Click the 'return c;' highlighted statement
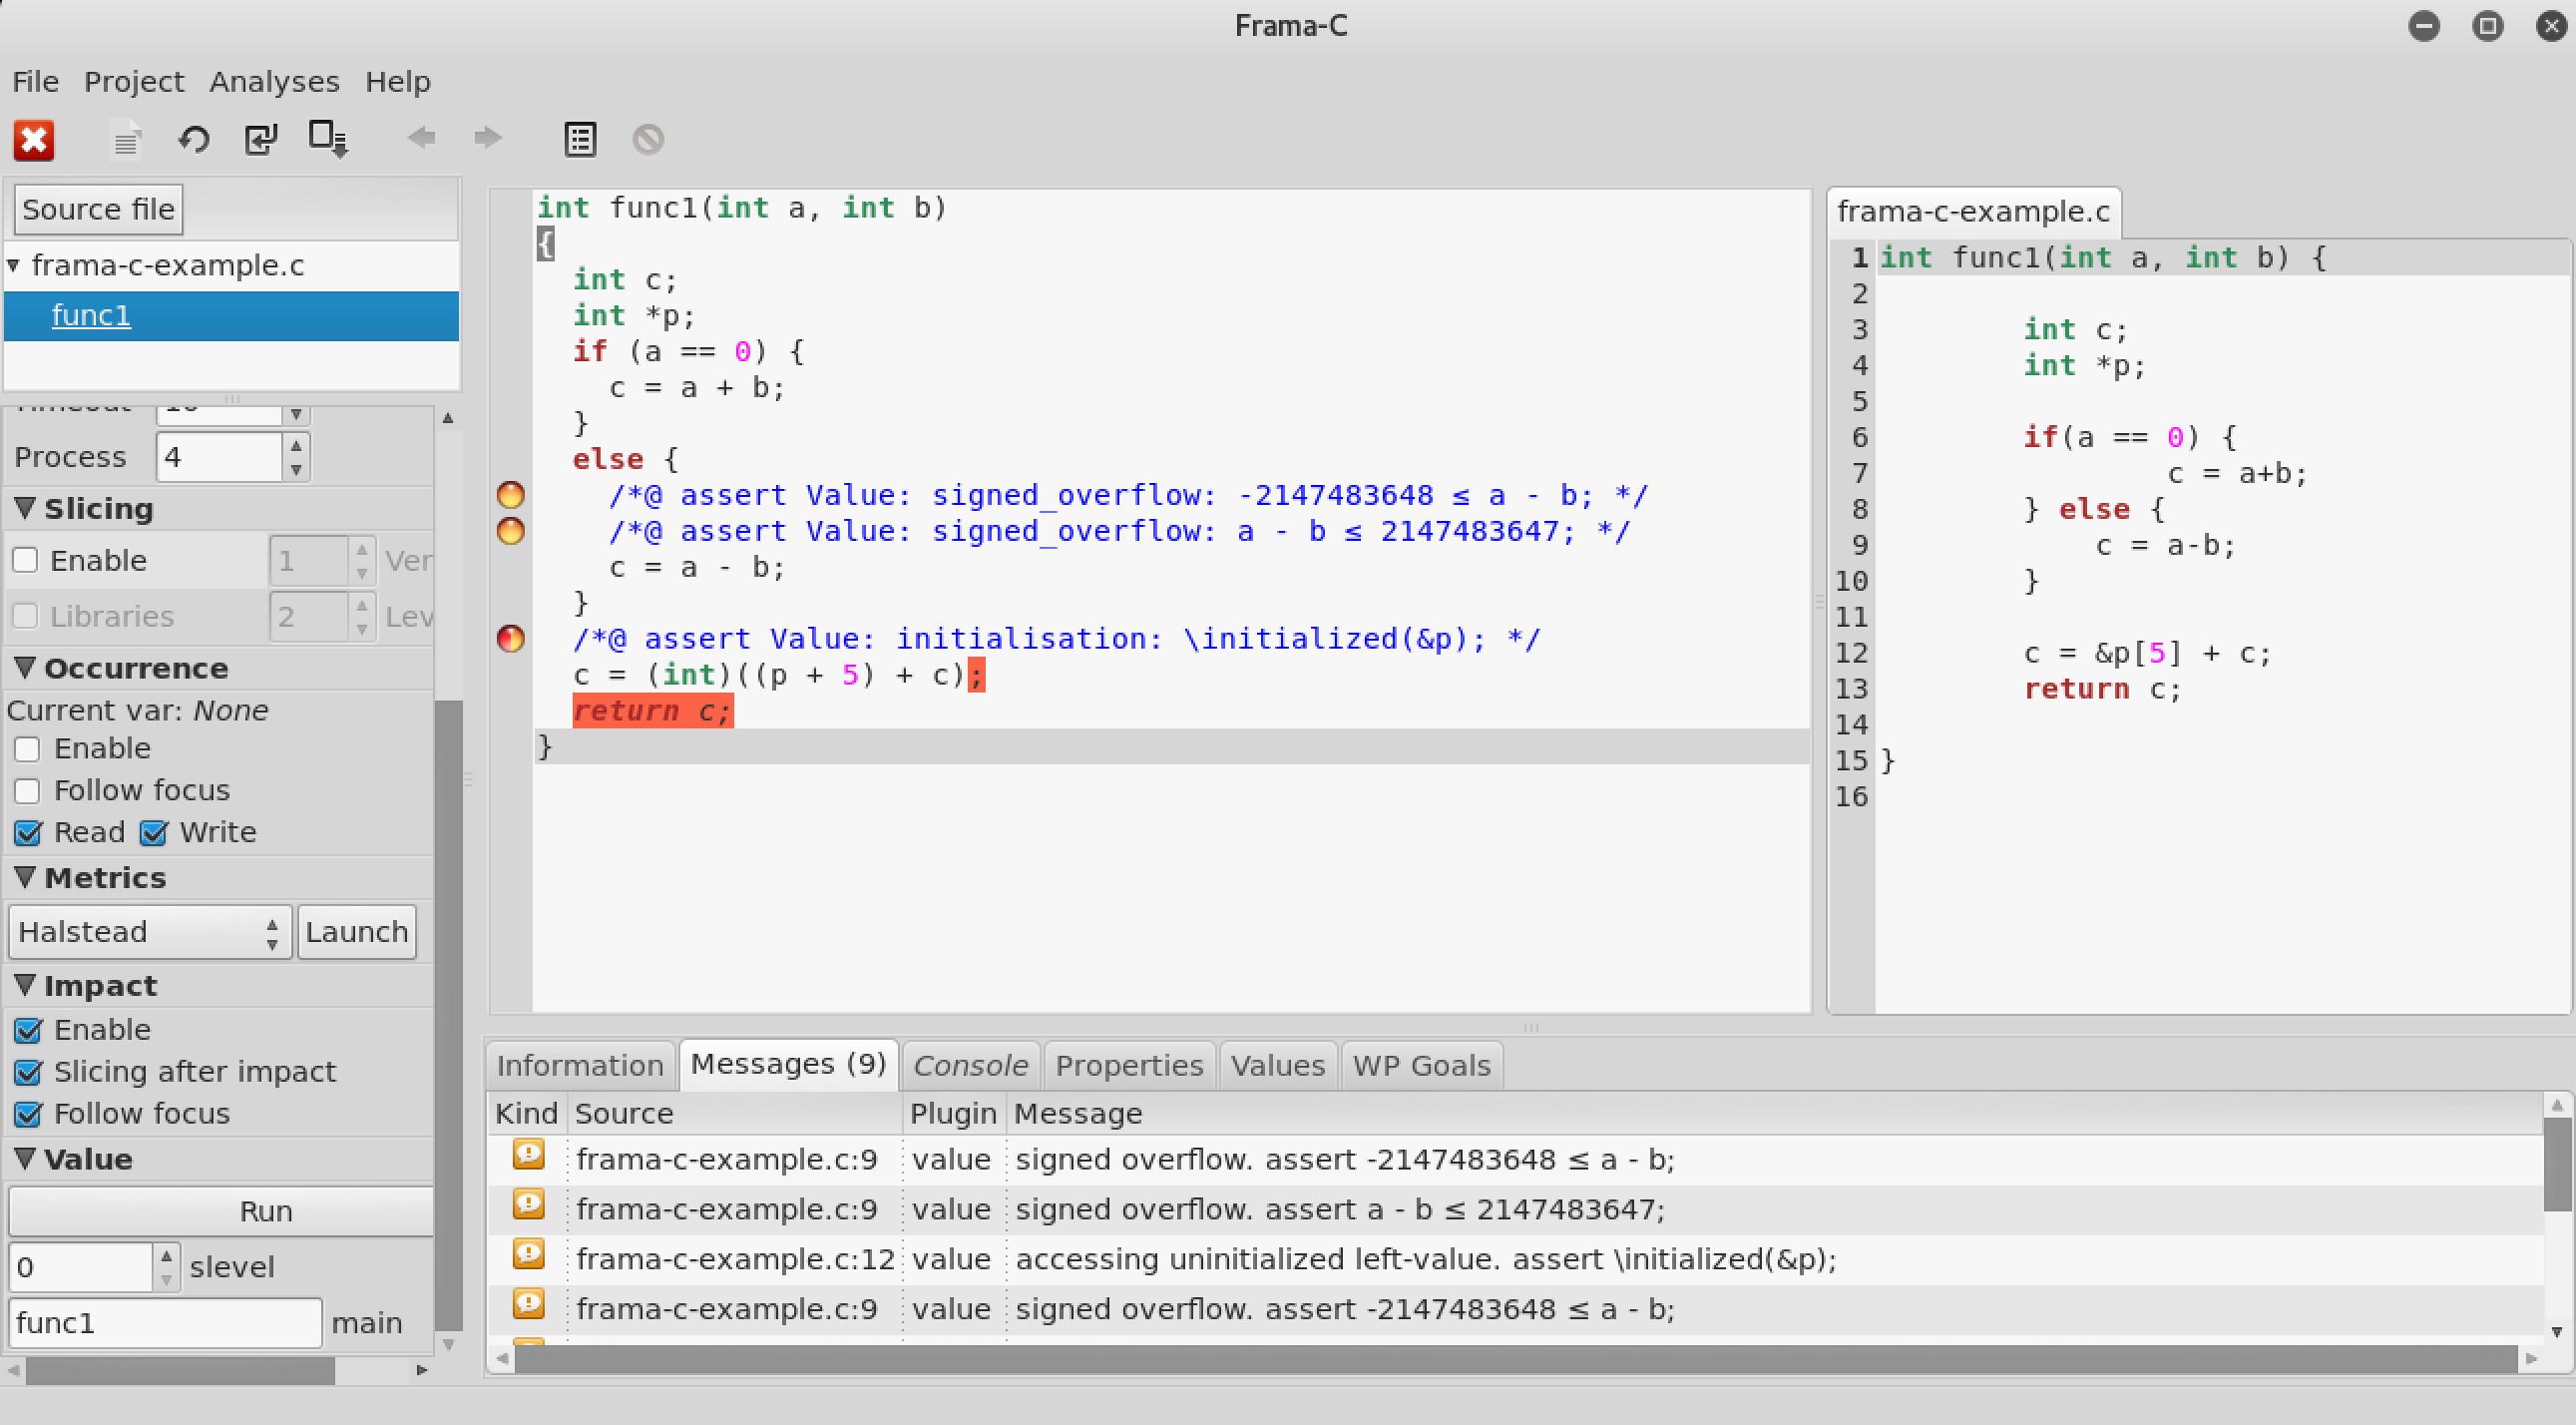This screenshot has width=2576, height=1425. point(652,711)
